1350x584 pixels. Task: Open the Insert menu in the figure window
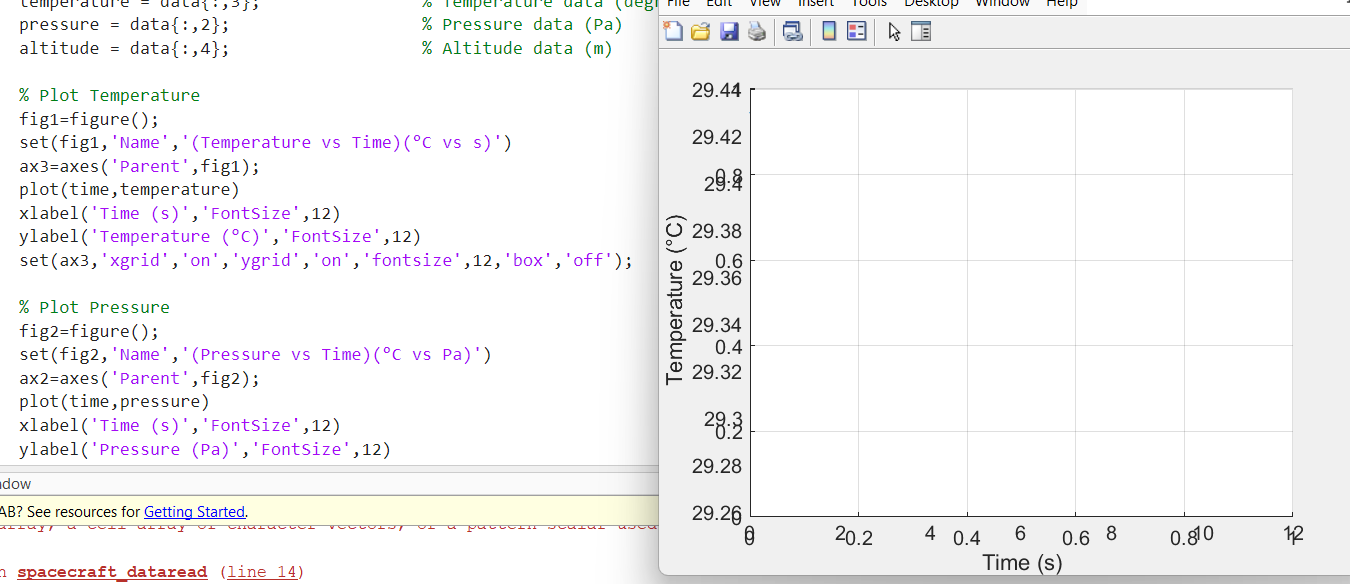pyautogui.click(x=816, y=4)
